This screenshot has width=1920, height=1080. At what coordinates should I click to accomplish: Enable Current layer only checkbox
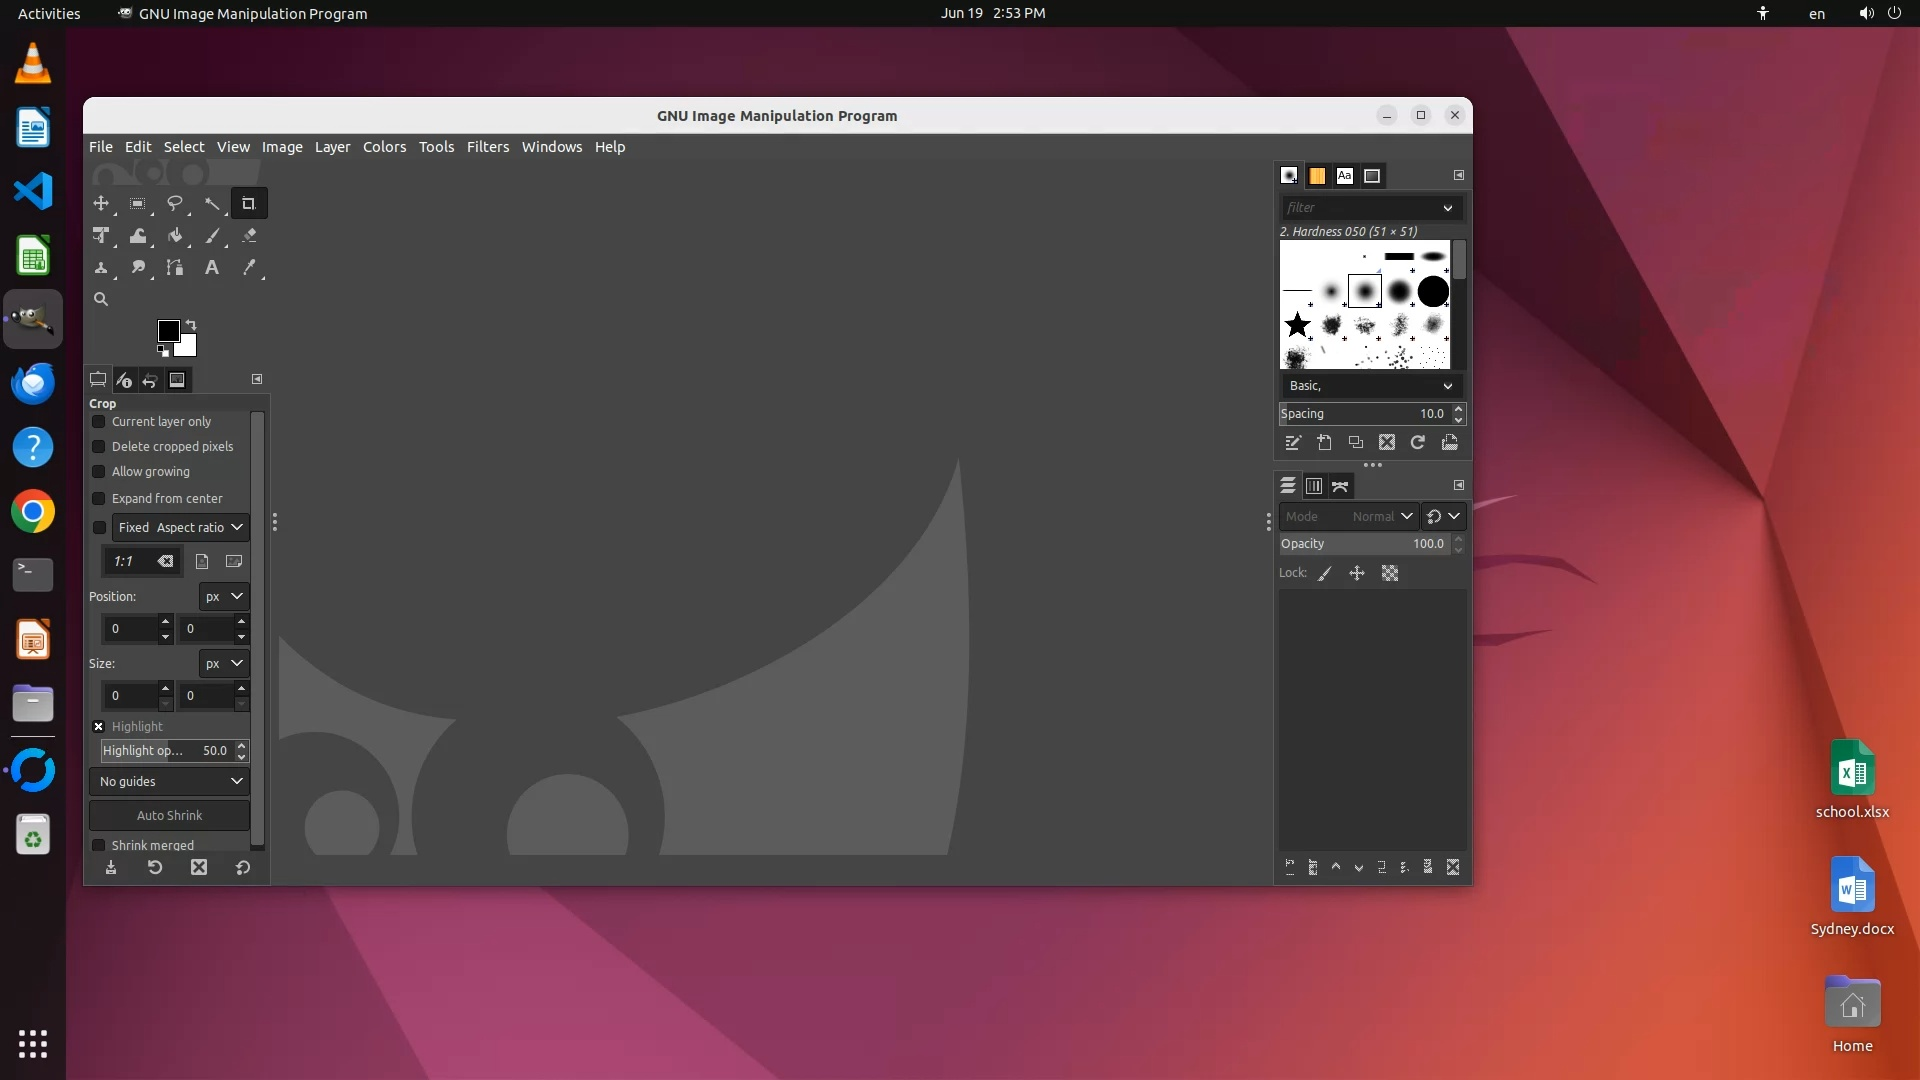point(99,422)
